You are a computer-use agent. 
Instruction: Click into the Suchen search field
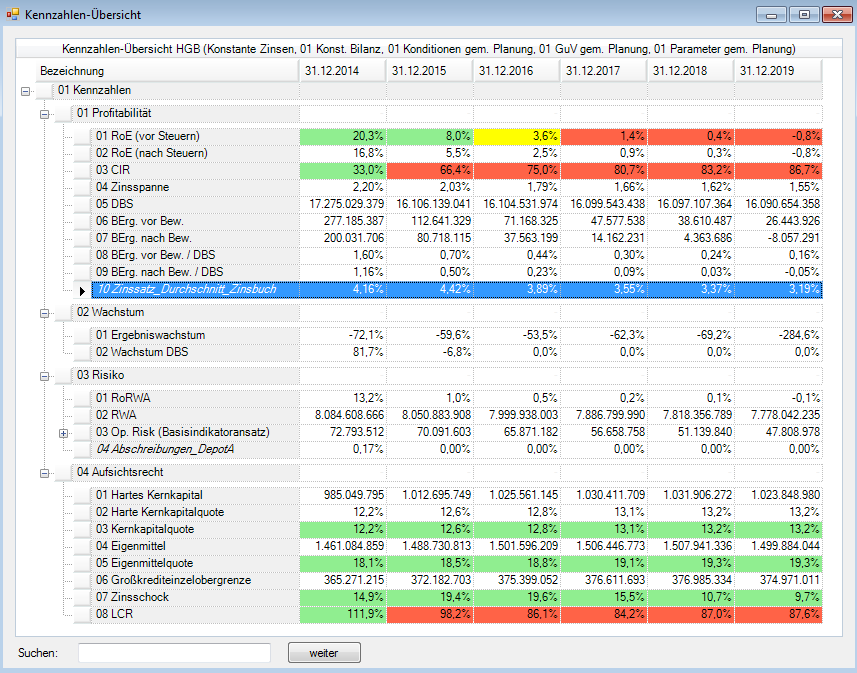(x=174, y=653)
